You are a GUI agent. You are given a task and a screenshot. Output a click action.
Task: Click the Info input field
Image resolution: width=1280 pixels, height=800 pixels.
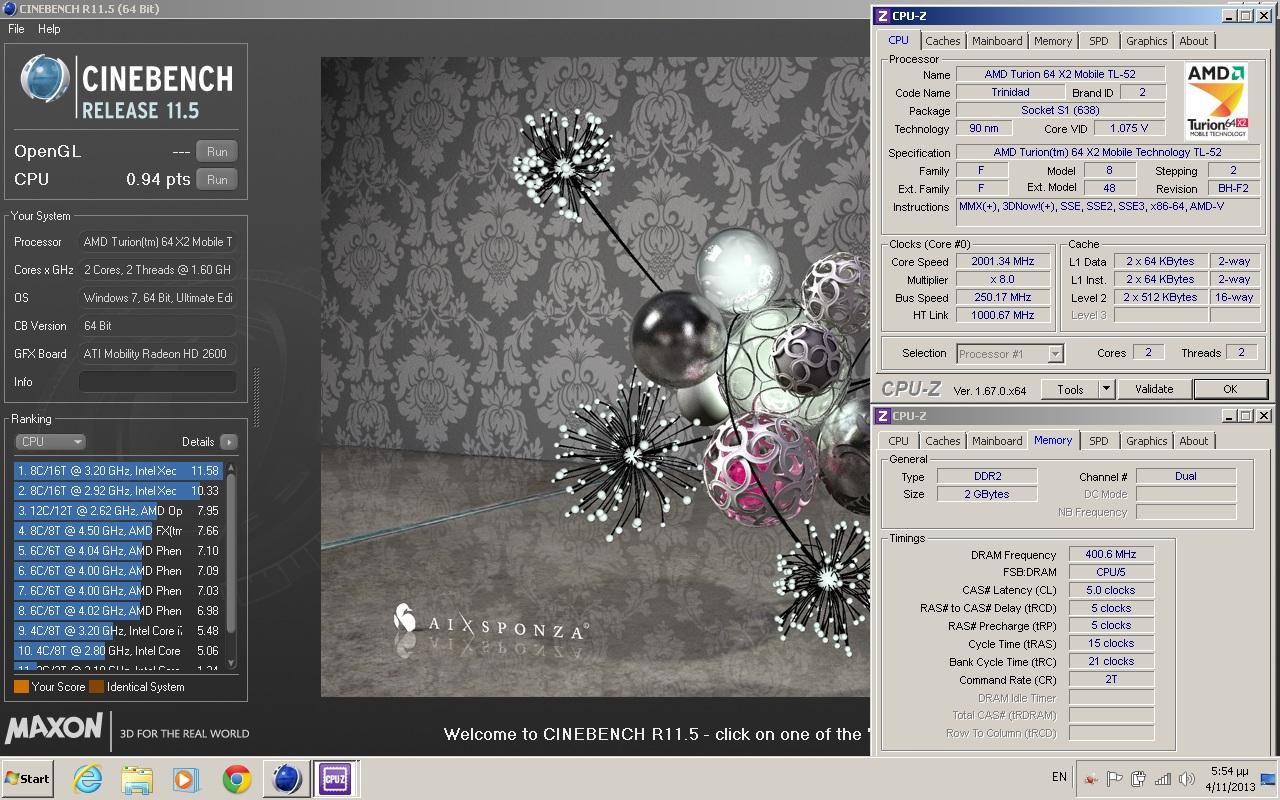pos(158,382)
